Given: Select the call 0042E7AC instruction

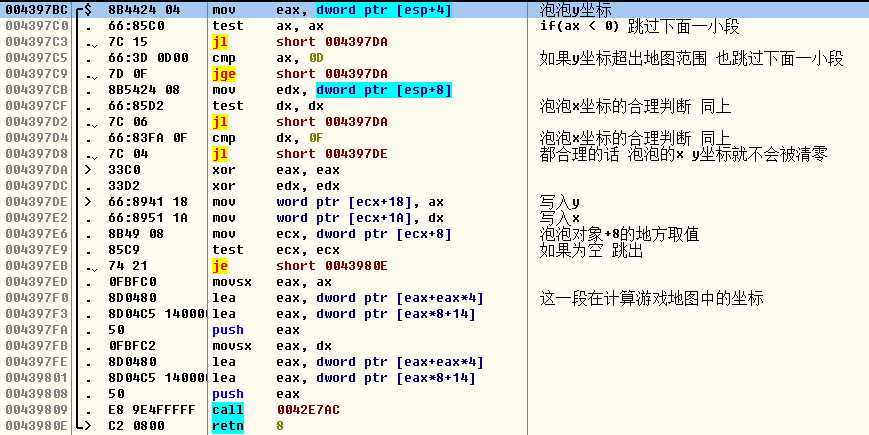Looking at the screenshot, I should [x=276, y=410].
